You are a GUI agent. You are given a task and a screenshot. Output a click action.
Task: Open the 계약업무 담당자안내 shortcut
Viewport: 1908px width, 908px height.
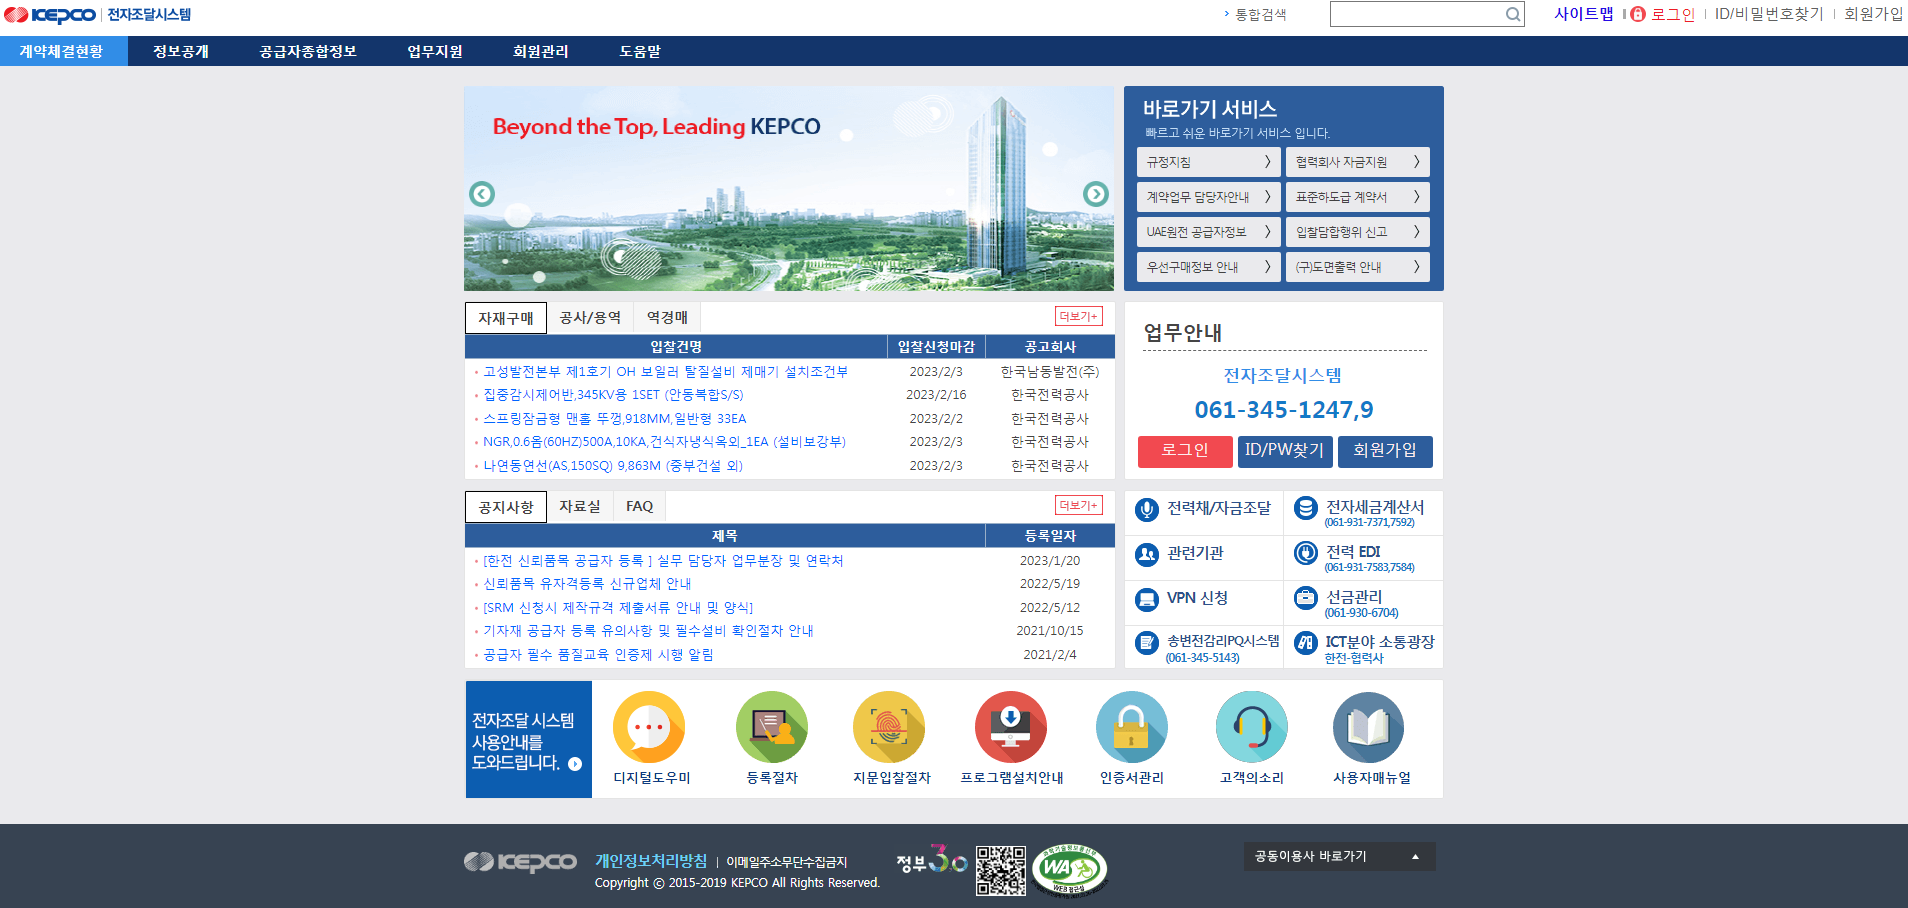1208,197
